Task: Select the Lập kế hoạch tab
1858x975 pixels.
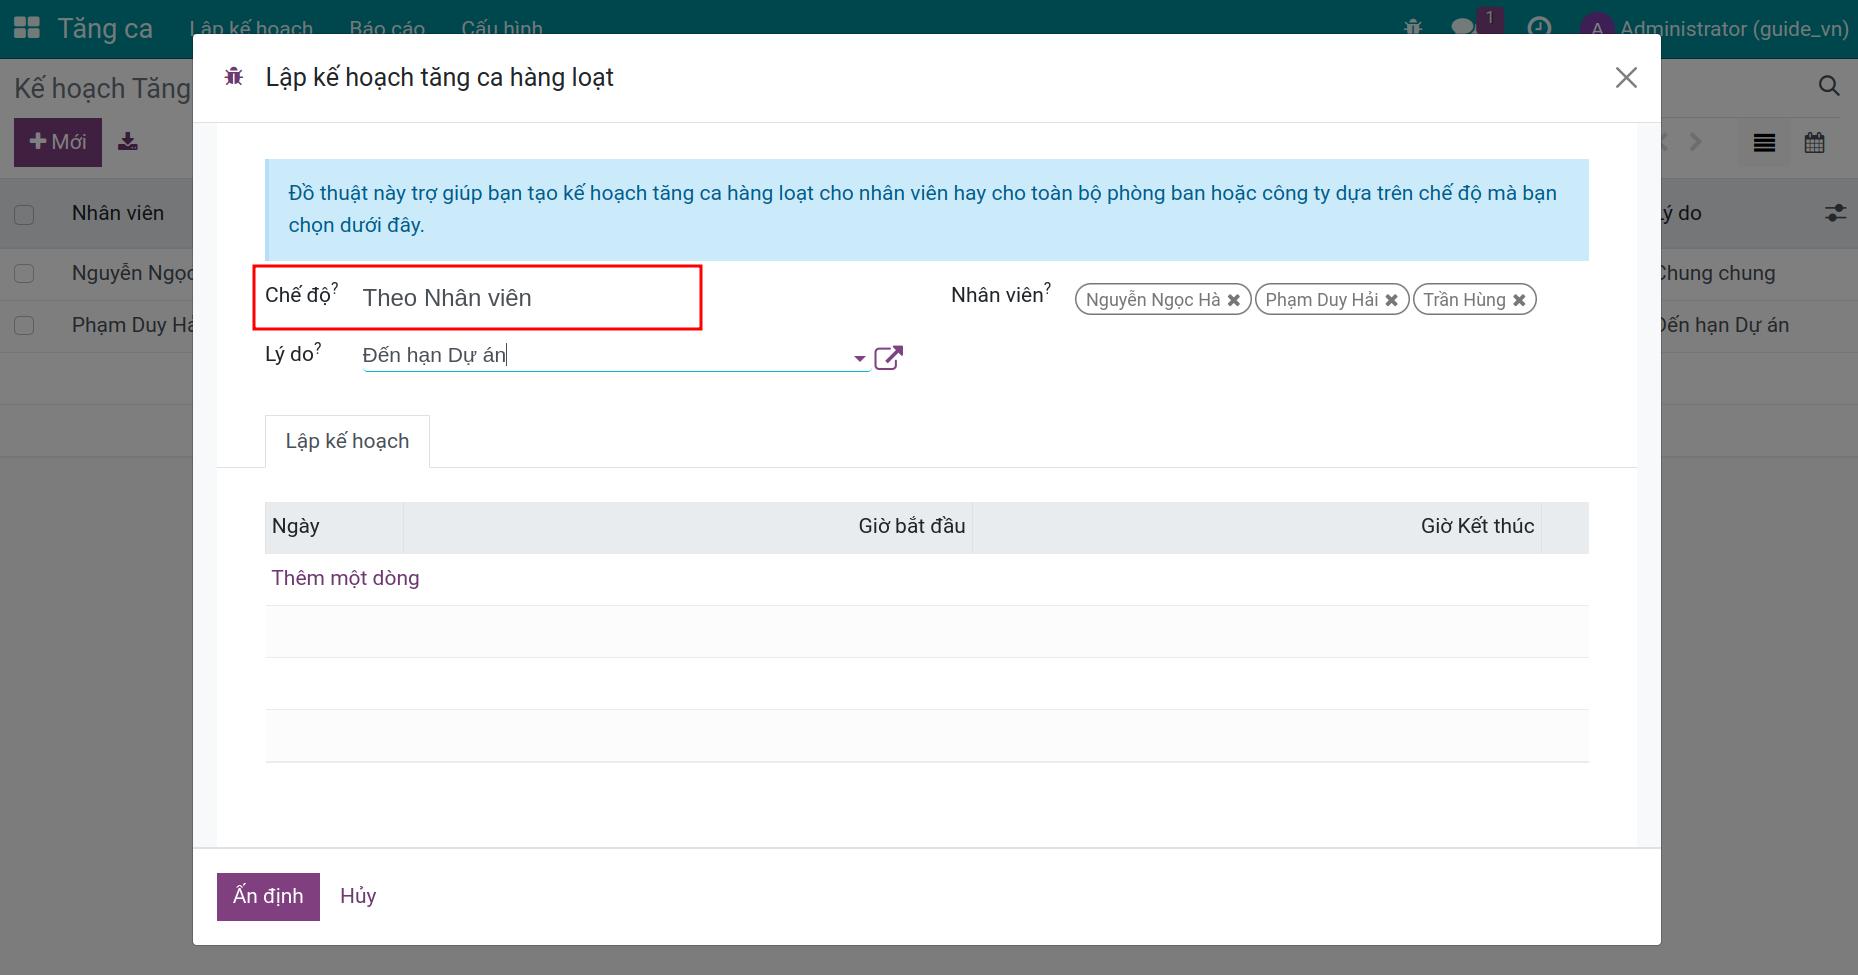Action: click(347, 442)
